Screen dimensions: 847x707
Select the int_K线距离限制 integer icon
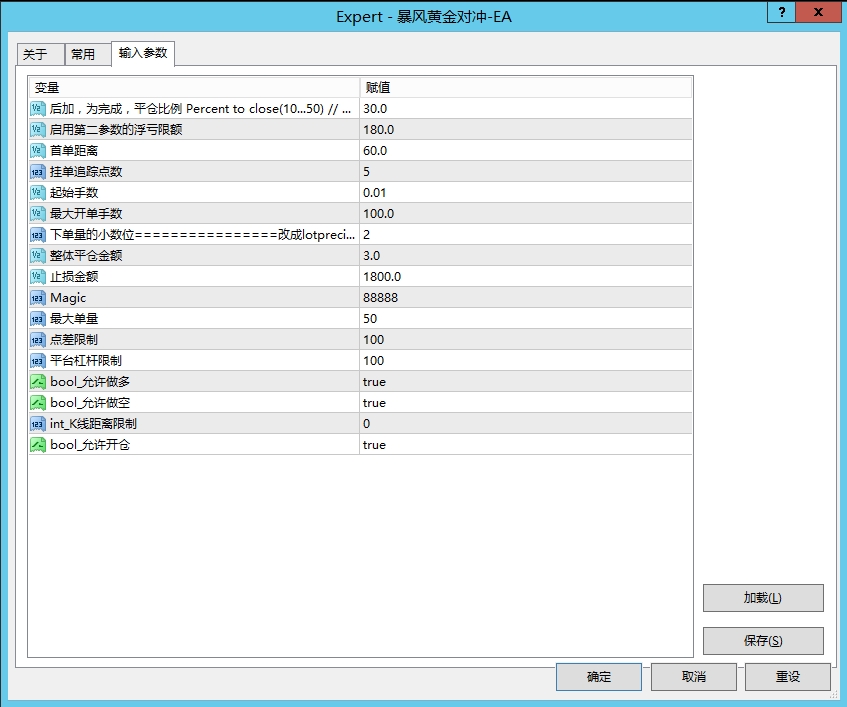[38, 424]
